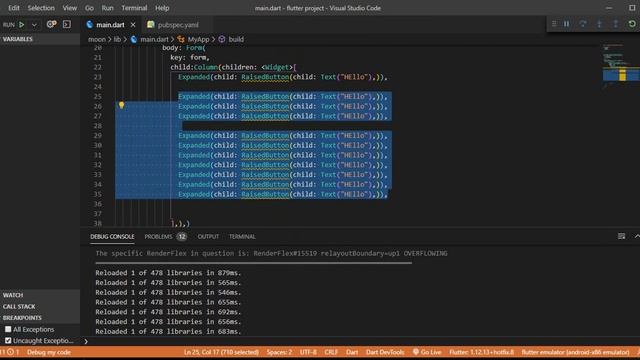The height and width of the screenshot is (360, 640).
Task: Open the debug console icon in Run header
Action: 67,24
